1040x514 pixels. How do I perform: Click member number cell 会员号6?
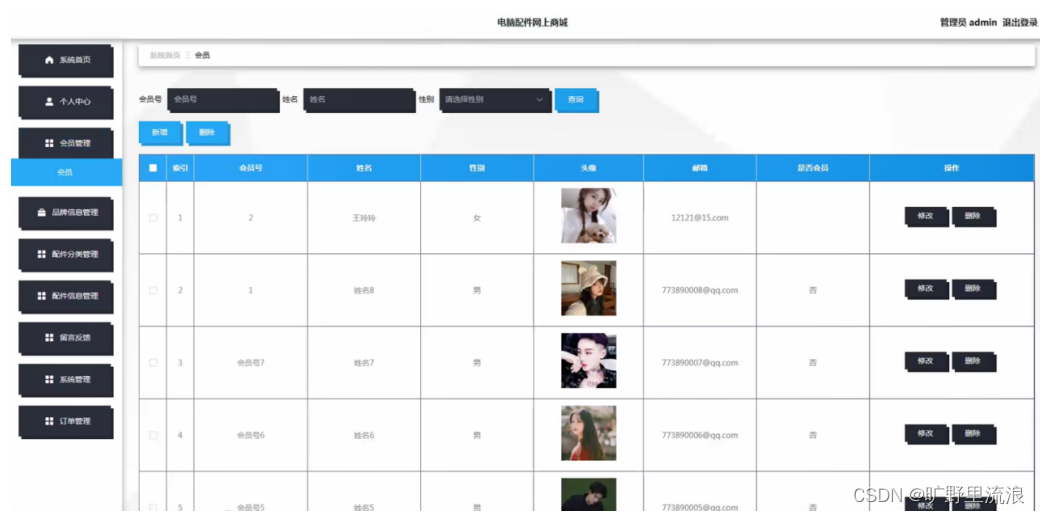click(x=251, y=435)
